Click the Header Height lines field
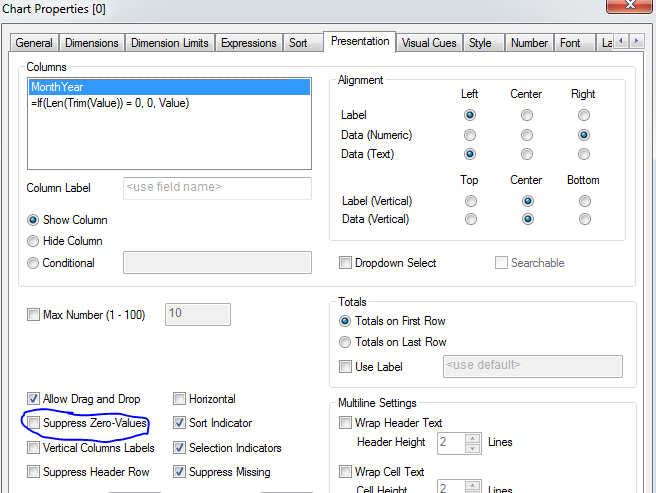This screenshot has width=656, height=493. click(451, 443)
